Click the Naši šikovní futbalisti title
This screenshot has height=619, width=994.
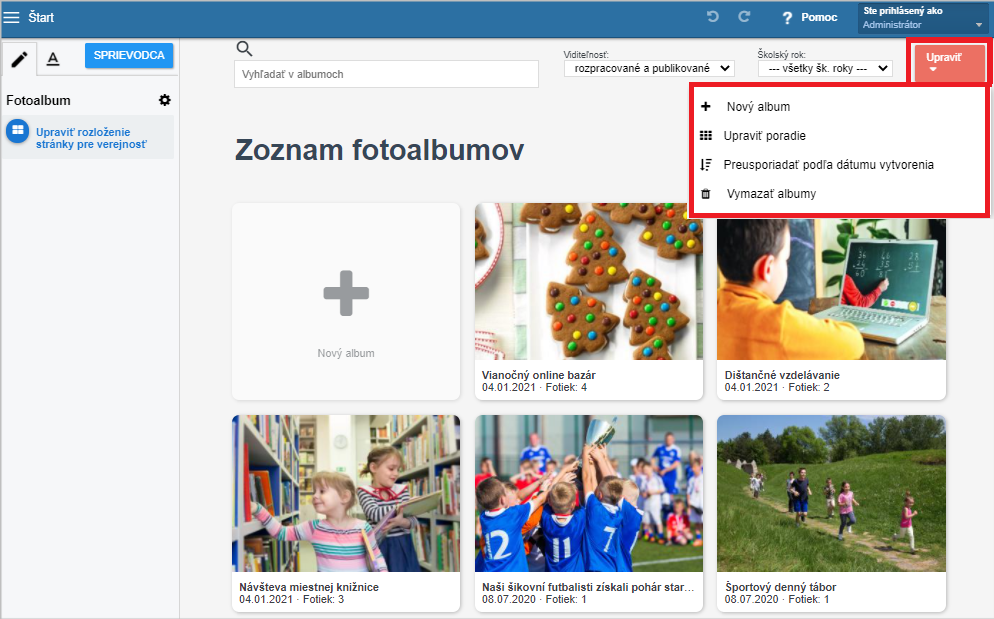(588, 587)
